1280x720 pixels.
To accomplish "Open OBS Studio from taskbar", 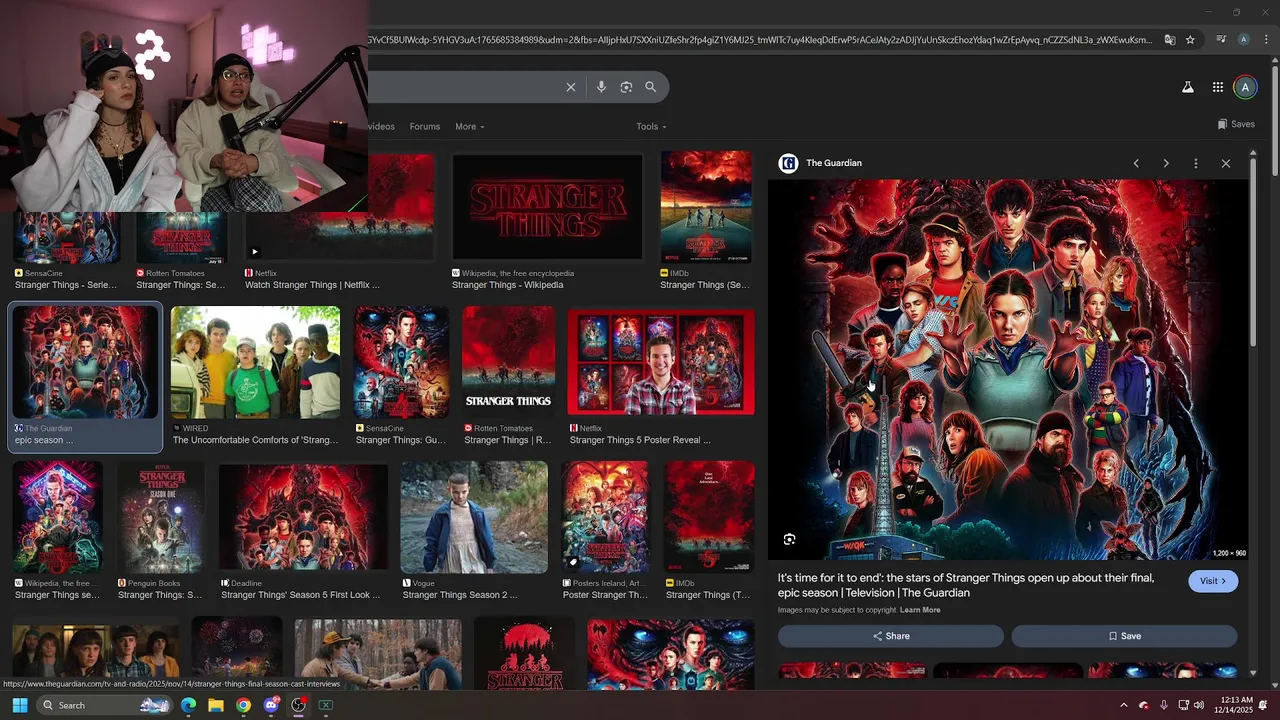I will pos(298,705).
